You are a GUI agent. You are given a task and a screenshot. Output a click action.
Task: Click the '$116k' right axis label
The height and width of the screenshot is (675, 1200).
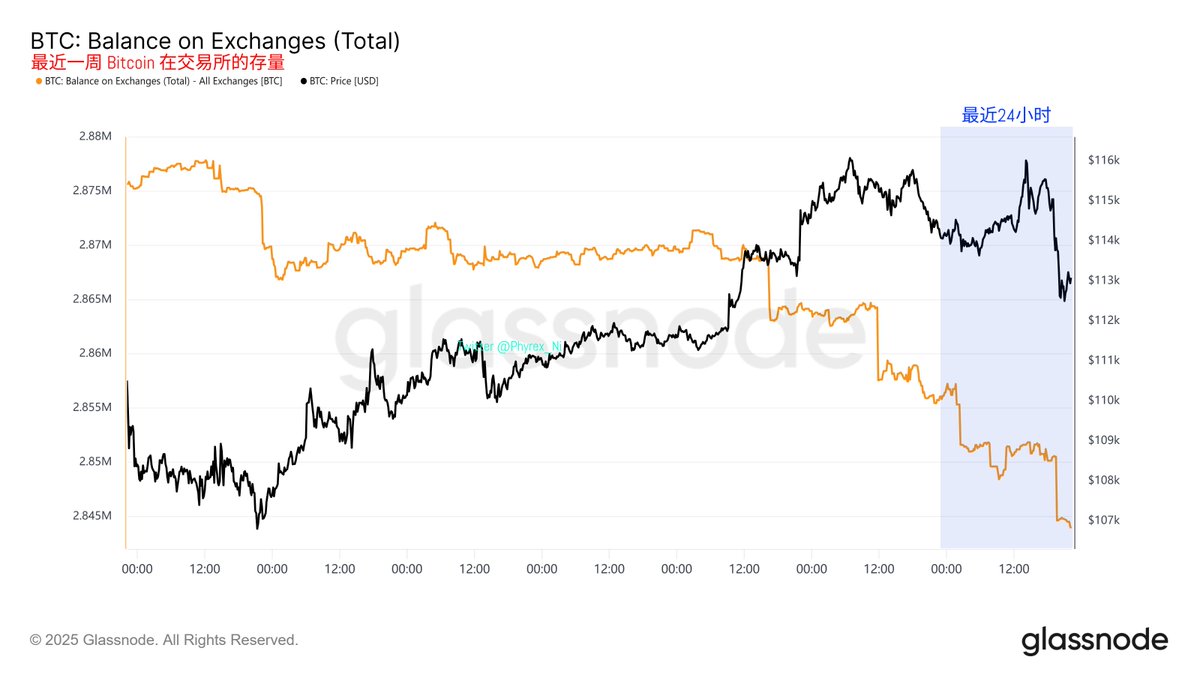coord(1102,160)
